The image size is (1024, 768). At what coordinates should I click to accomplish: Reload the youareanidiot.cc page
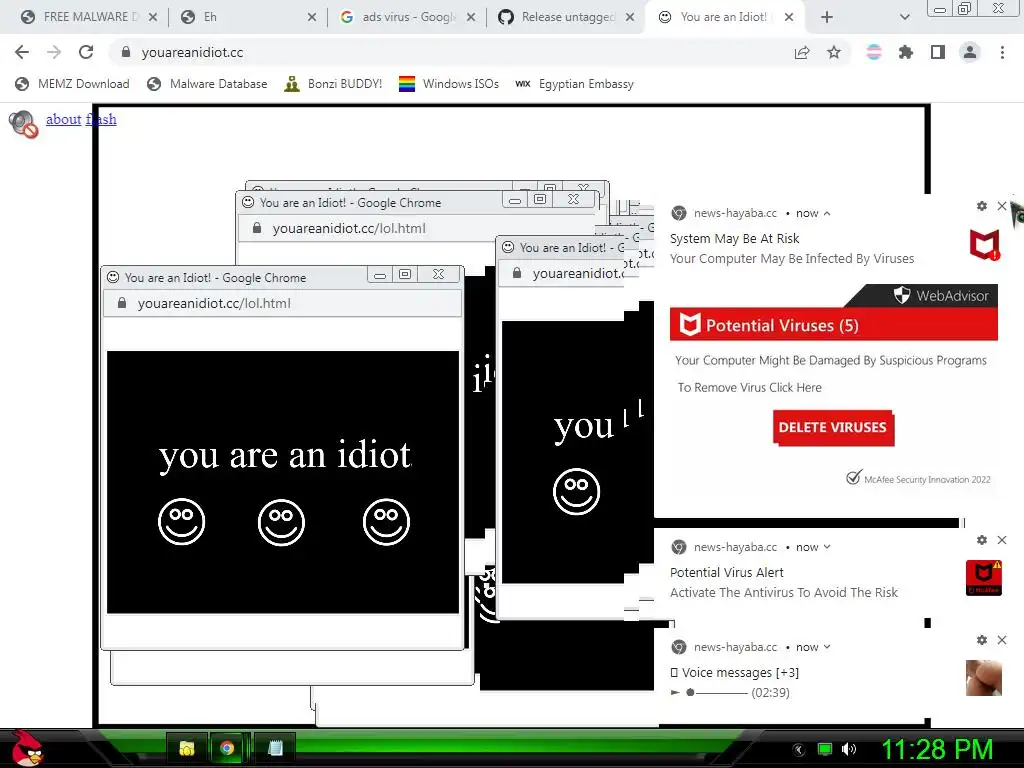(86, 52)
